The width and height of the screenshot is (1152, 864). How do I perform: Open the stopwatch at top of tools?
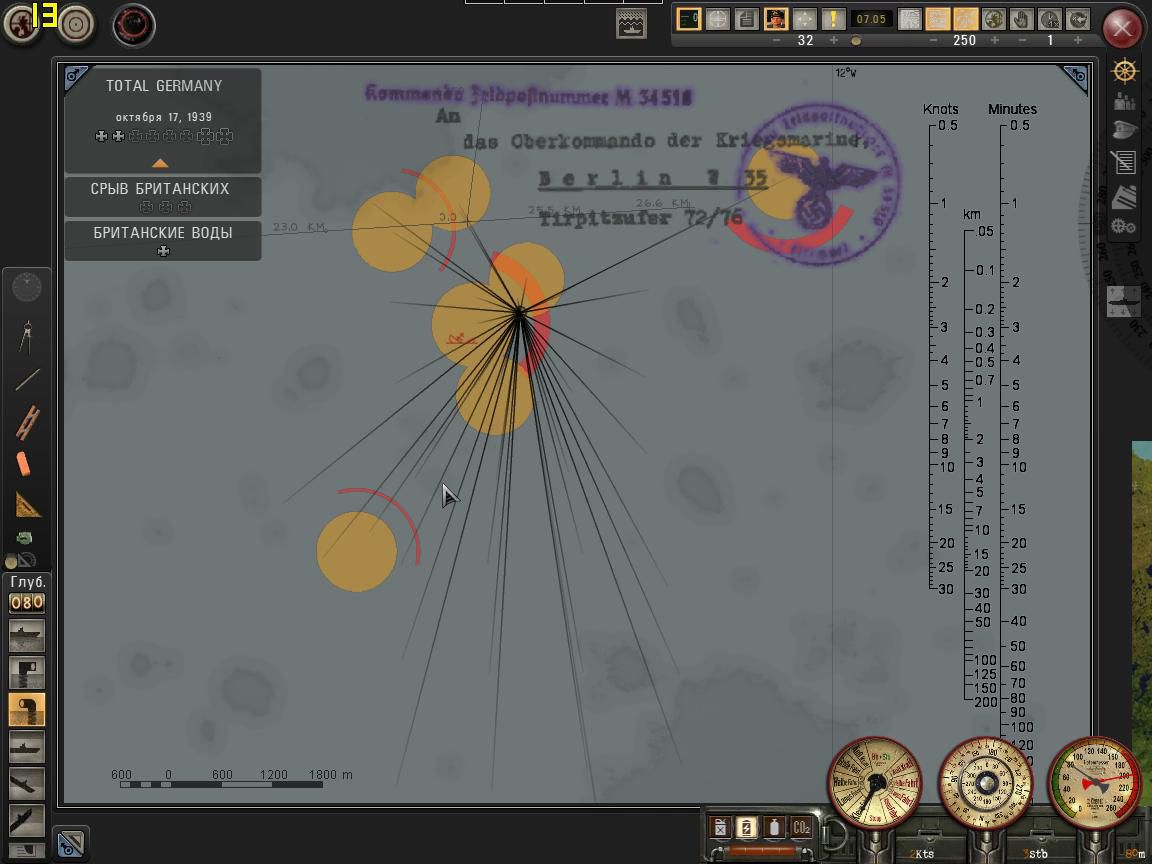tap(27, 287)
